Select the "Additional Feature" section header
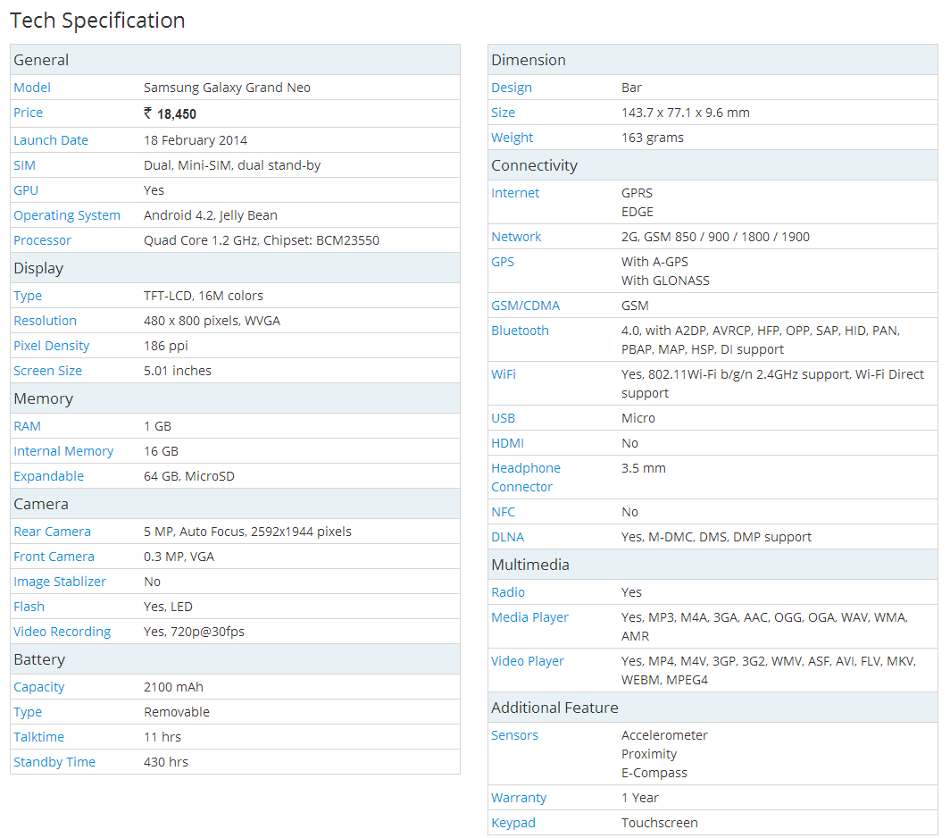Screen dimensions: 950x838 tap(555, 708)
